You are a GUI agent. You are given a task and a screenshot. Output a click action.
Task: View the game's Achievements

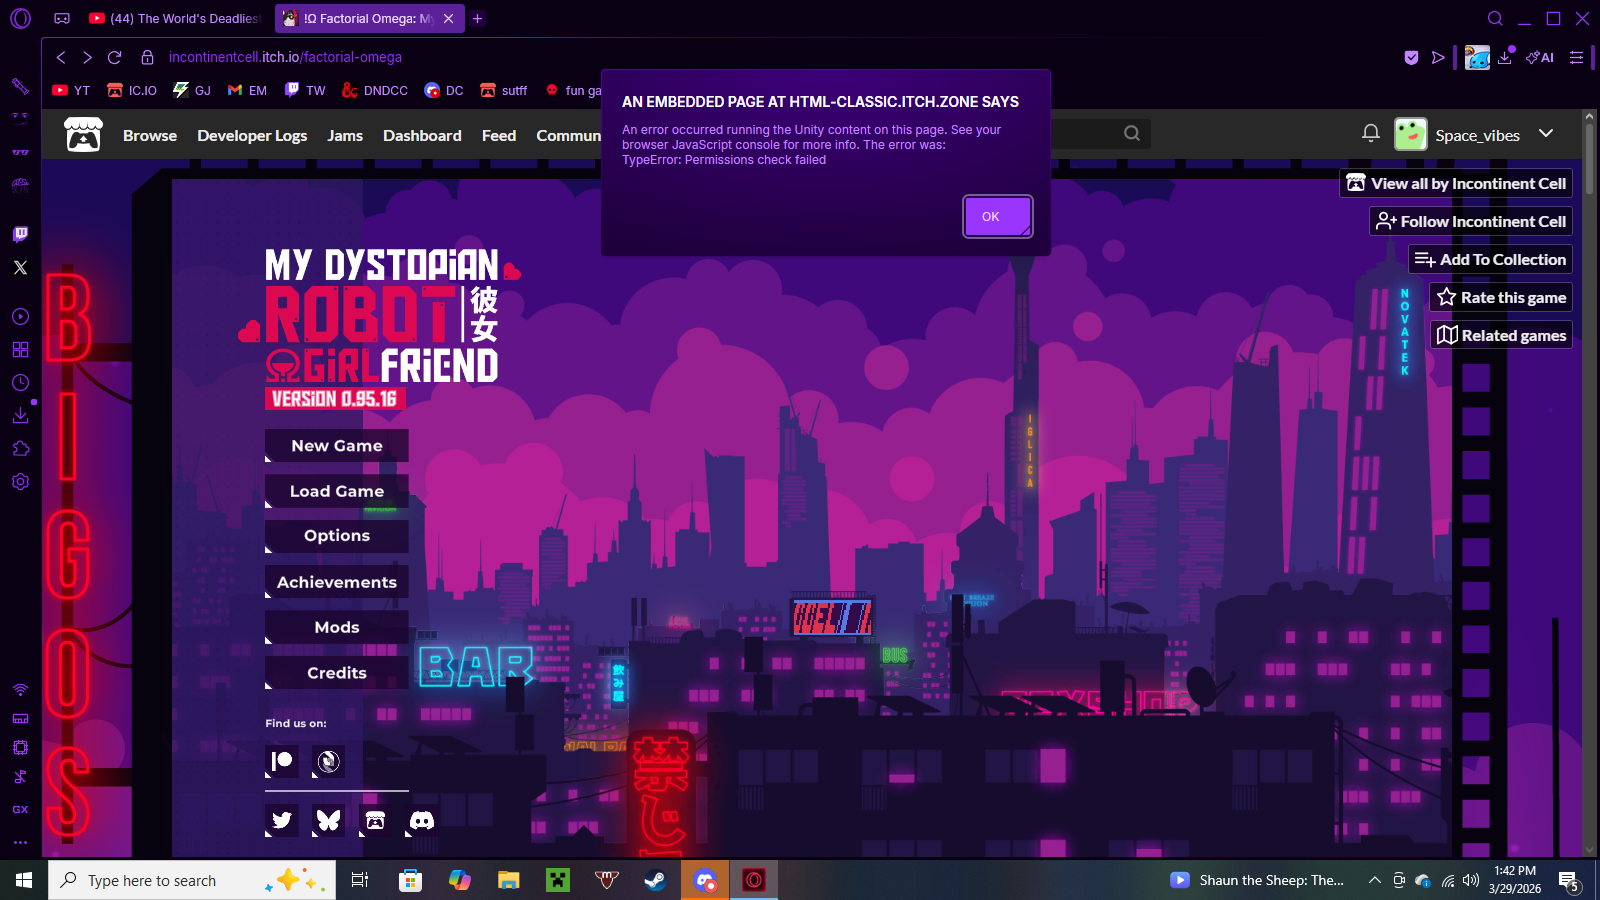tap(337, 582)
